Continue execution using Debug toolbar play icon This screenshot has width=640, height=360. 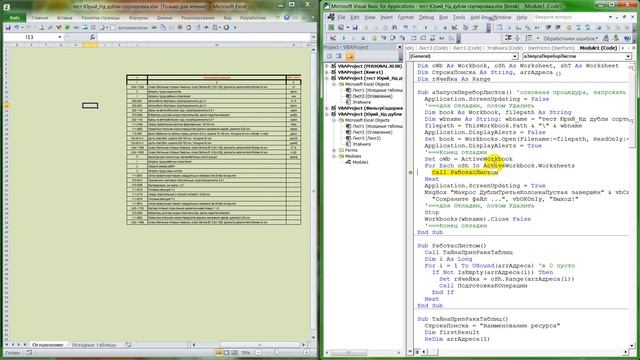[x=344, y=38]
